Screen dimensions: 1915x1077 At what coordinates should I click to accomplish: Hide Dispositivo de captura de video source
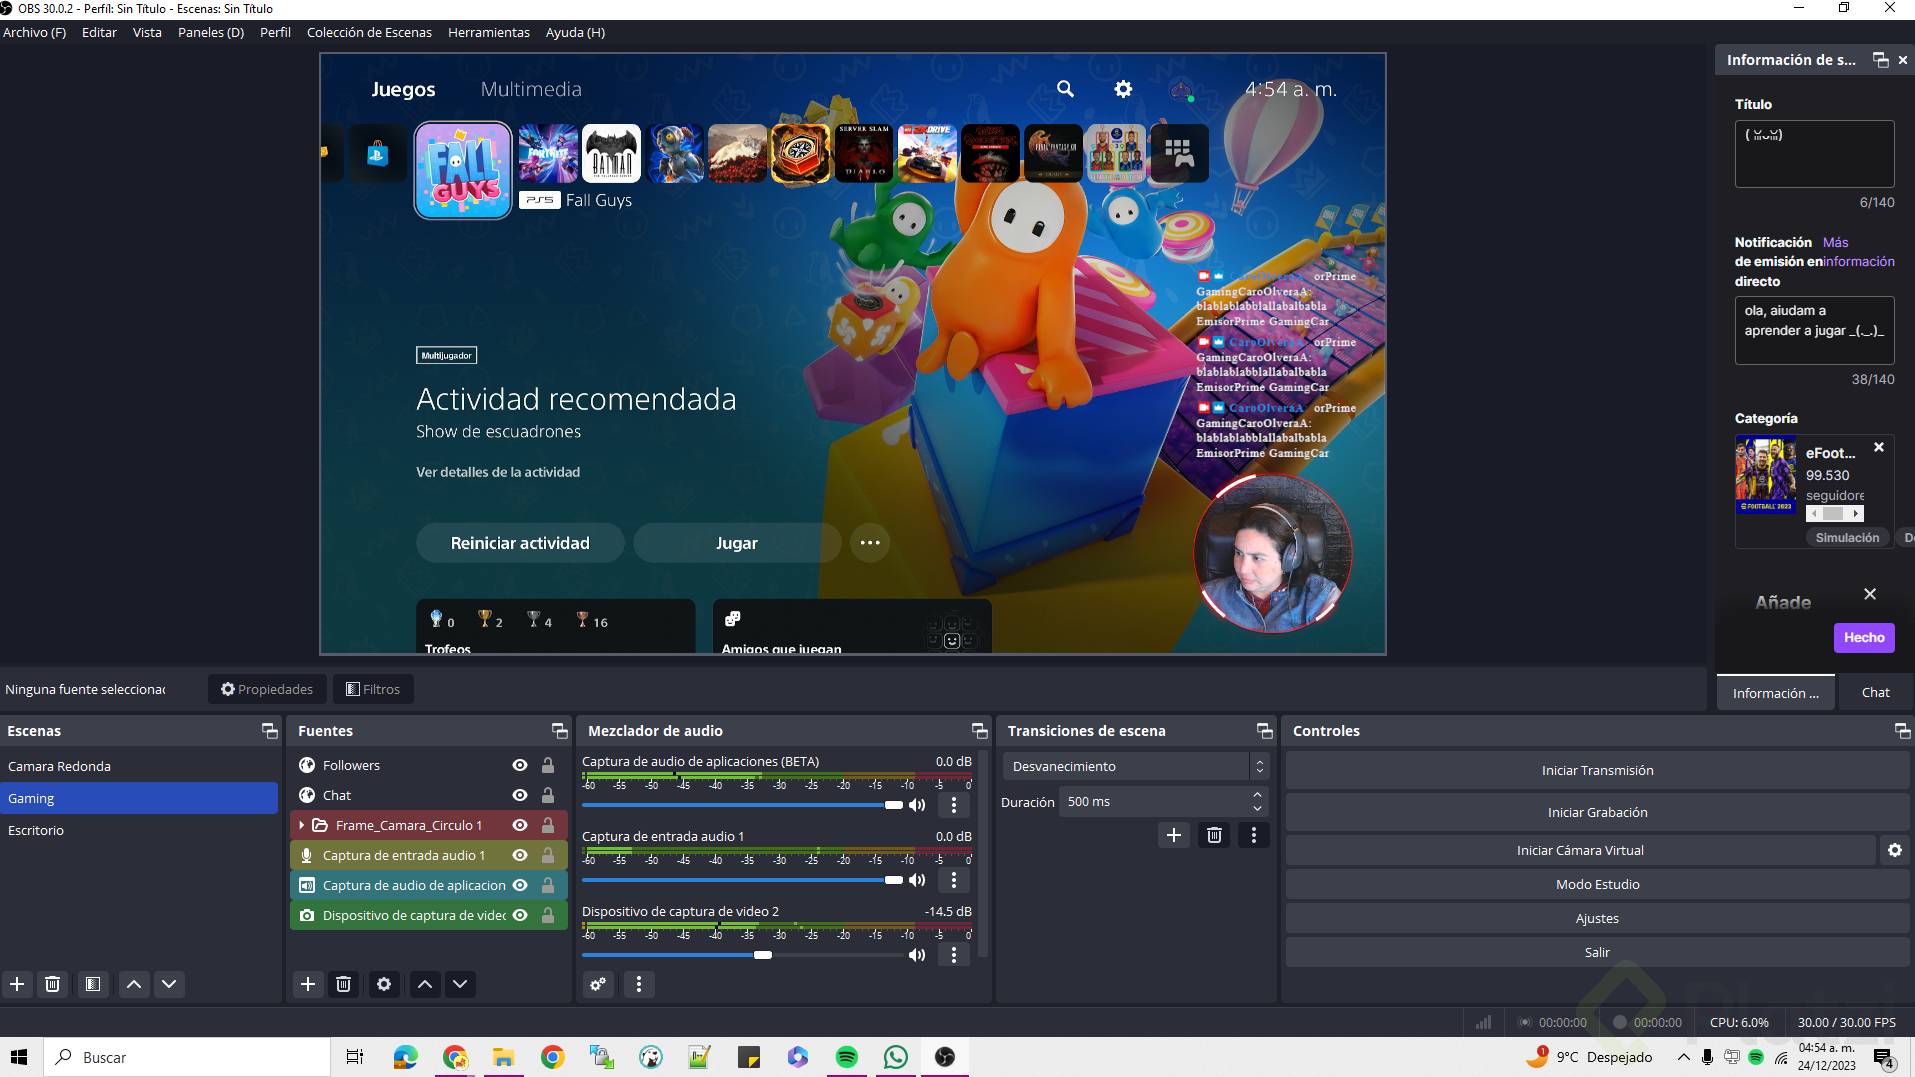[x=520, y=915]
